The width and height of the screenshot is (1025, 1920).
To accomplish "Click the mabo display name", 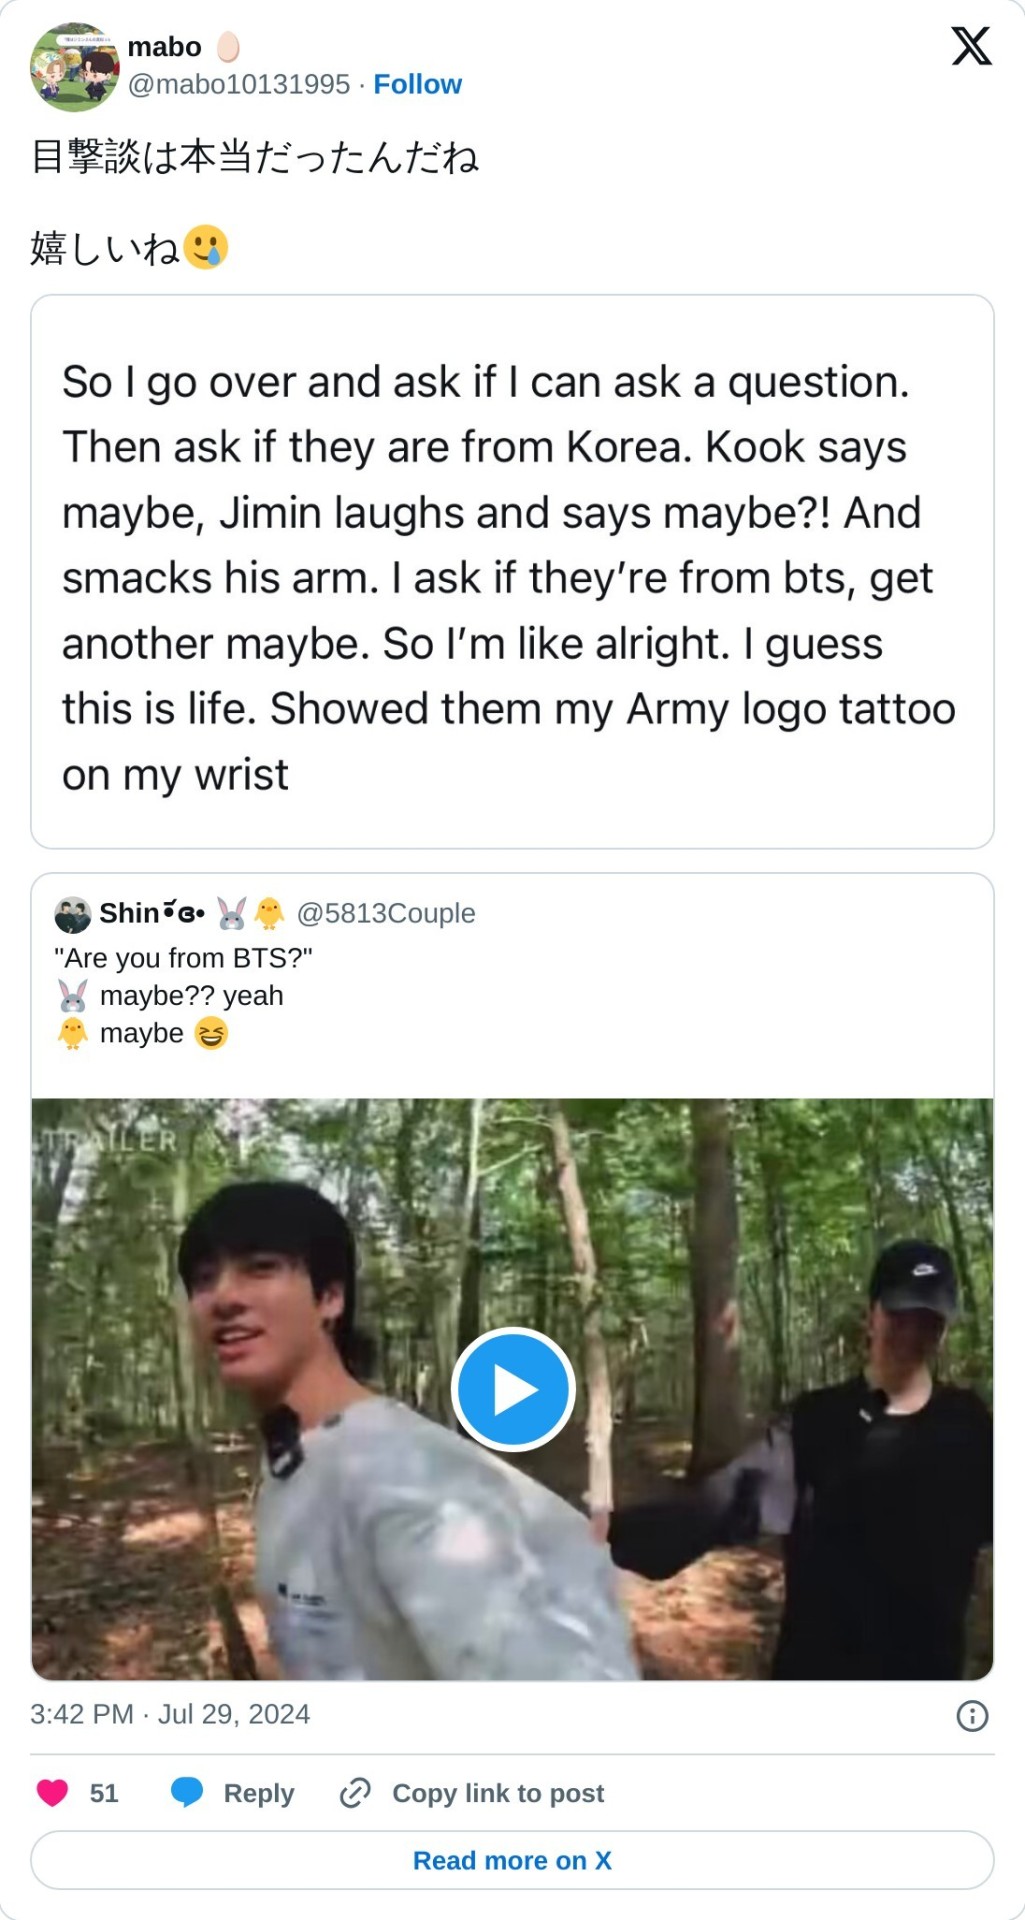I will point(165,47).
